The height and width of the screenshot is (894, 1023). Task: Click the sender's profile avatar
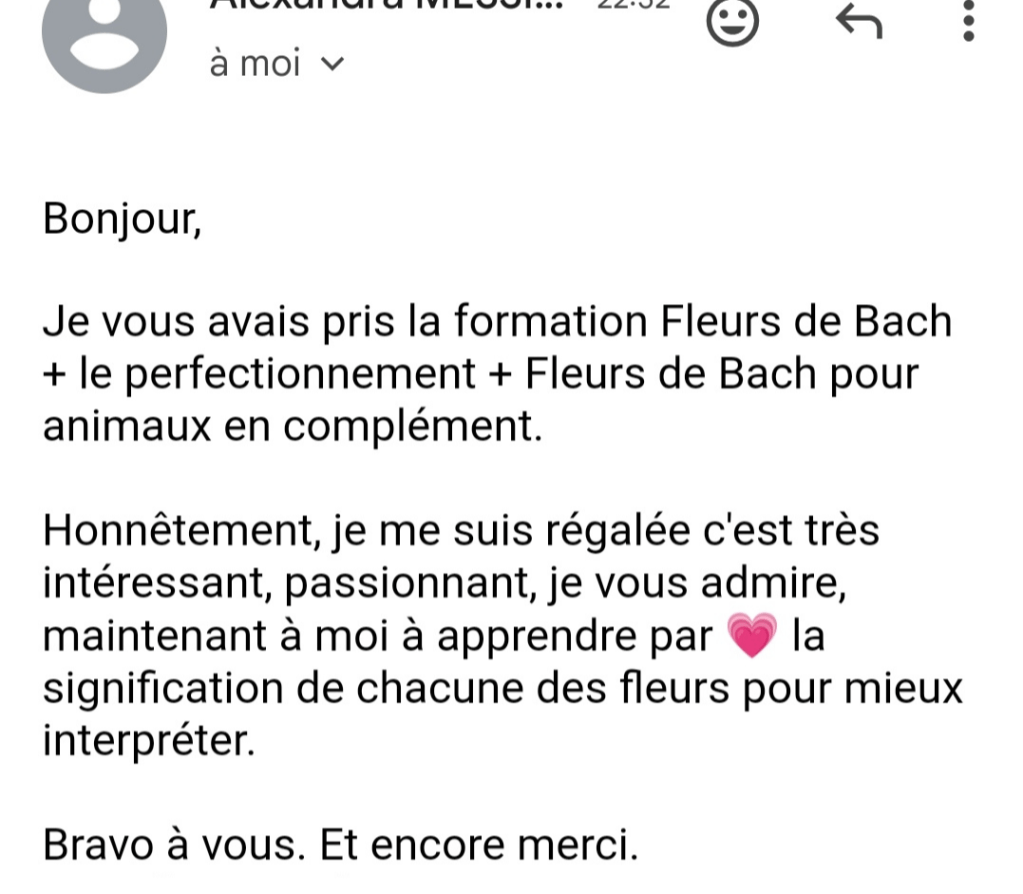click(103, 40)
